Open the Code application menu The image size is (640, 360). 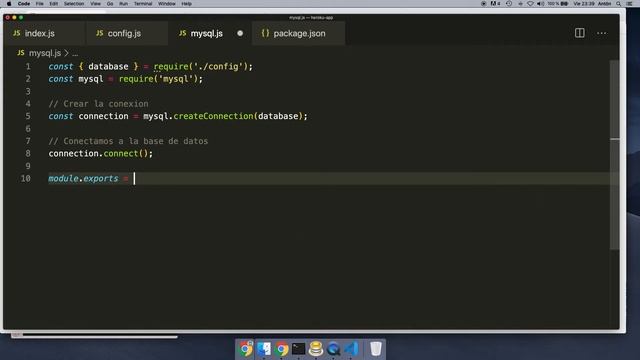pos(24,4)
